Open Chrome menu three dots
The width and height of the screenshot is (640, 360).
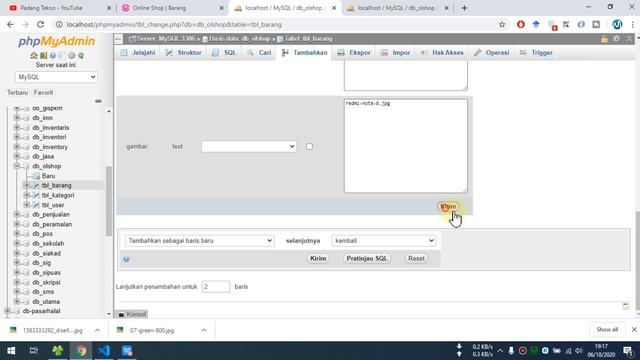(633, 24)
